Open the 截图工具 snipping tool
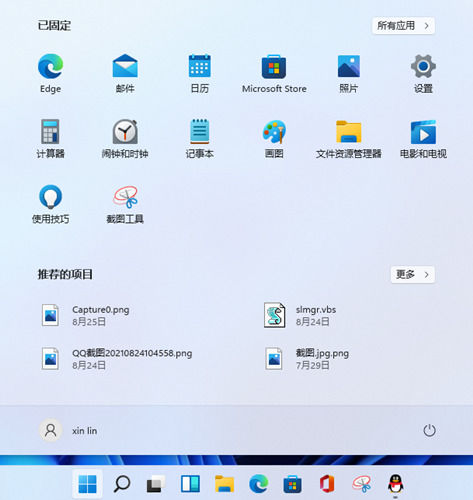The image size is (473, 500). 125,204
